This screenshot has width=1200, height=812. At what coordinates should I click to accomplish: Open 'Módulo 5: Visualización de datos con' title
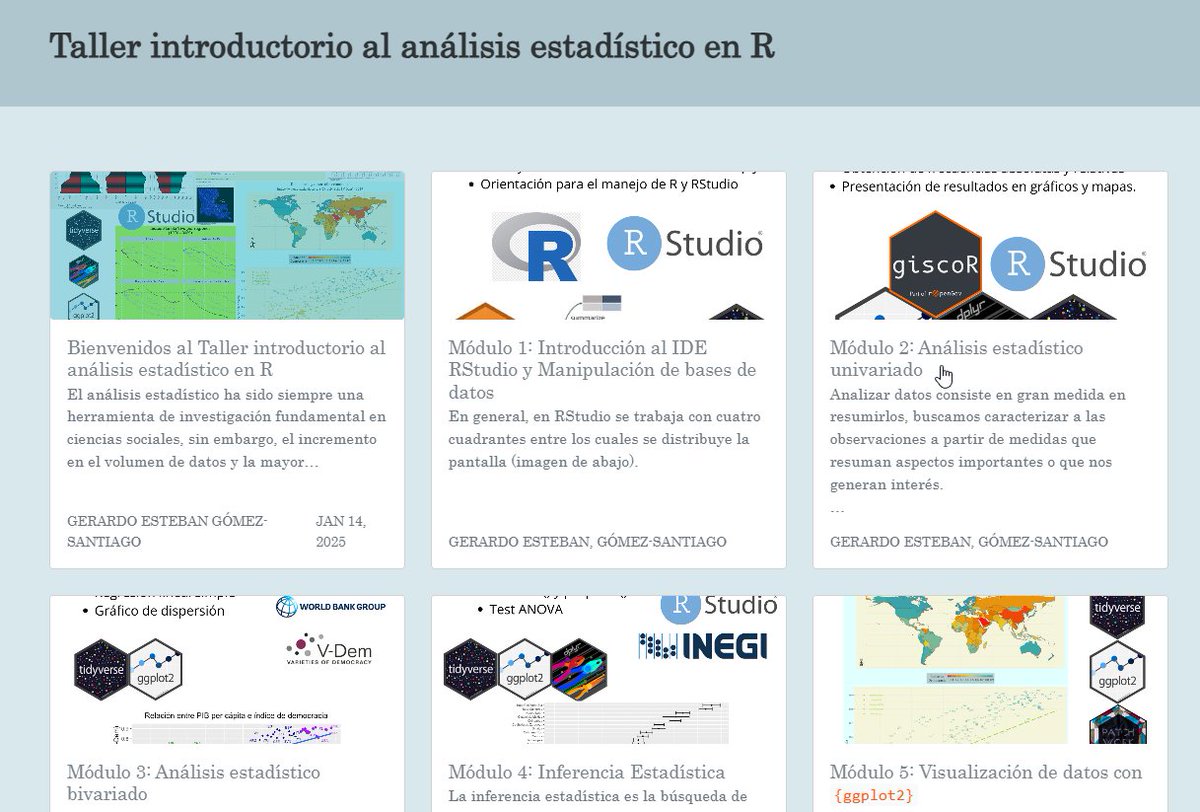coord(986,772)
